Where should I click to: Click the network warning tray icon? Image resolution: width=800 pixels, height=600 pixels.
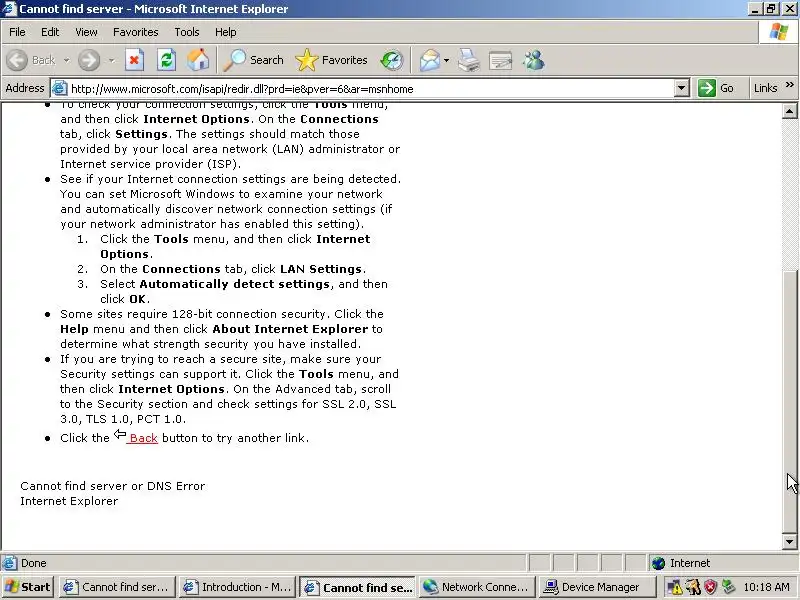coord(675,587)
